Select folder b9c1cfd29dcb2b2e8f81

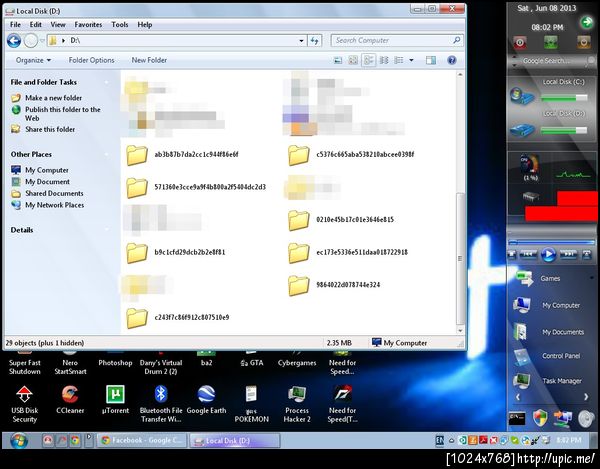click(176, 252)
